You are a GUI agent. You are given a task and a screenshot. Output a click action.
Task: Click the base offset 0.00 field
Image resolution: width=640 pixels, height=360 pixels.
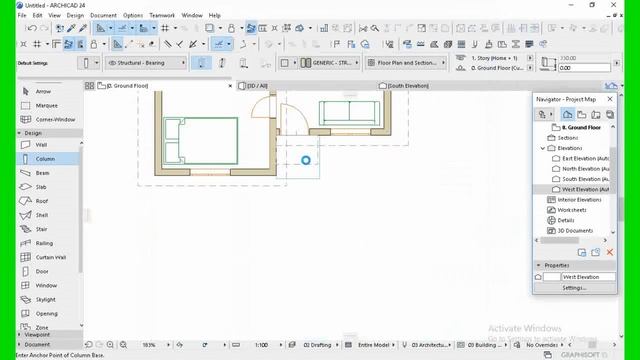tap(584, 68)
